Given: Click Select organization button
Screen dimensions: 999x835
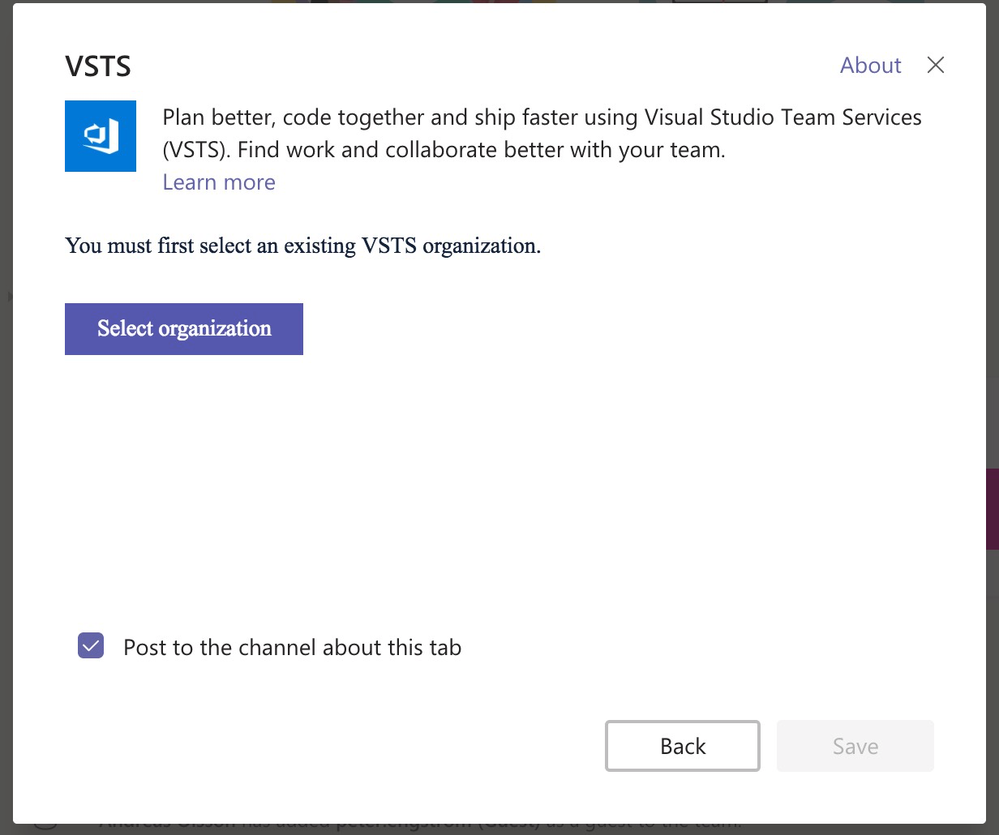Looking at the screenshot, I should 184,329.
